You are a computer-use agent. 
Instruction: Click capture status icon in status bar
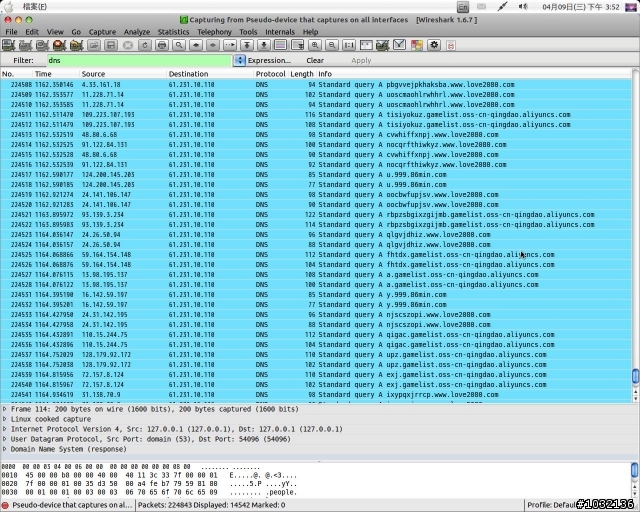click(x=5, y=505)
